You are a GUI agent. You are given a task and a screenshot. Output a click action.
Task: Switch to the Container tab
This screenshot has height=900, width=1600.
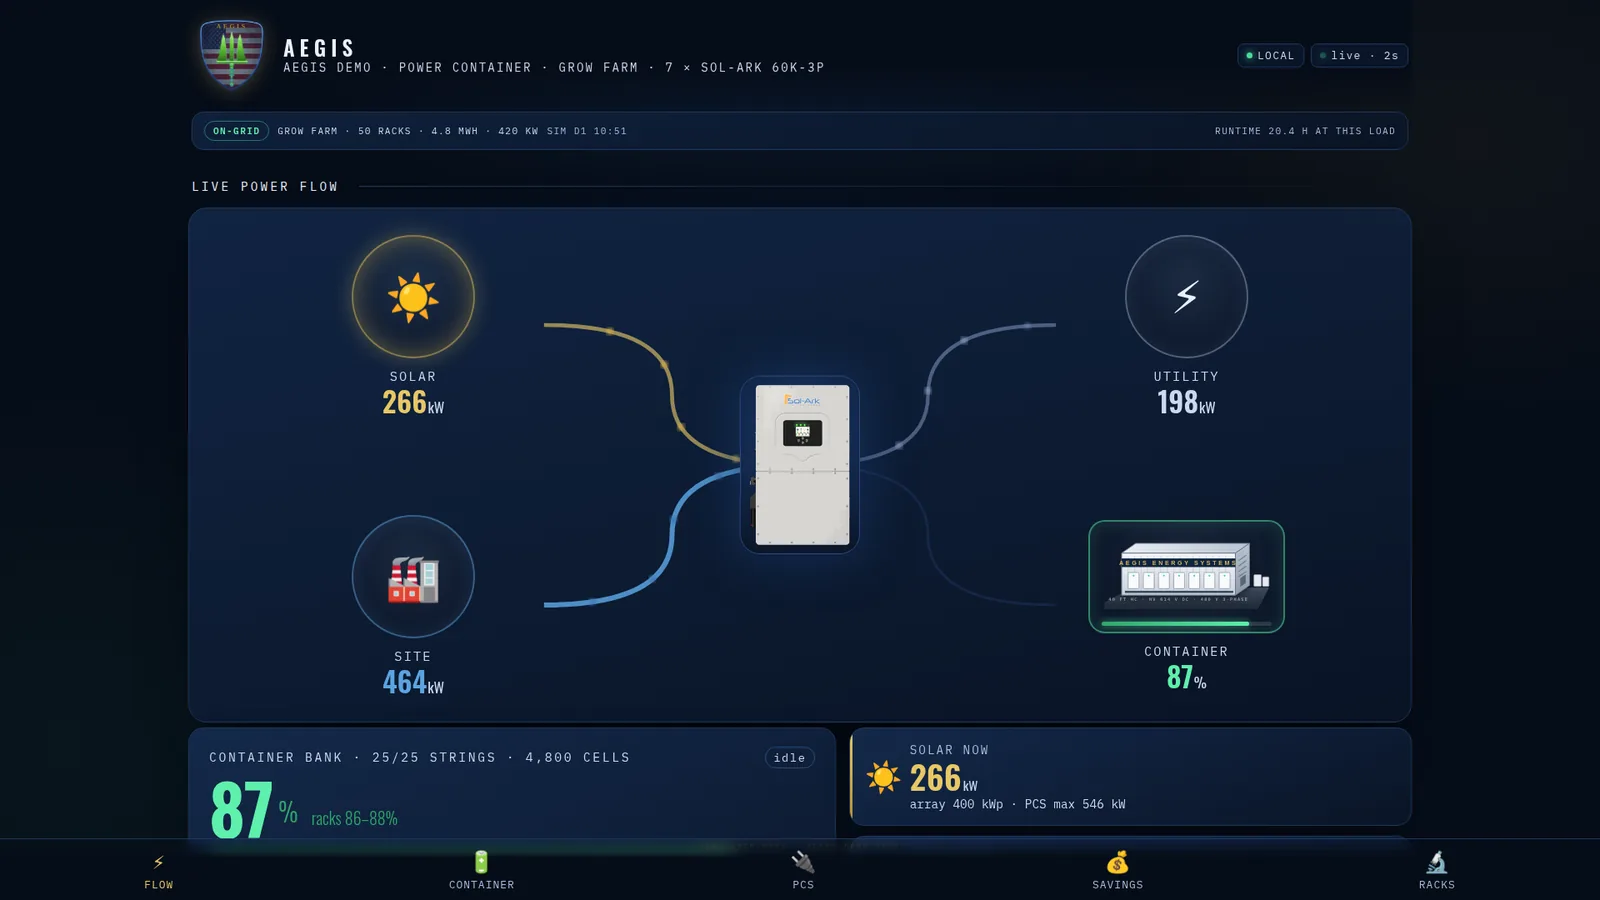(481, 871)
